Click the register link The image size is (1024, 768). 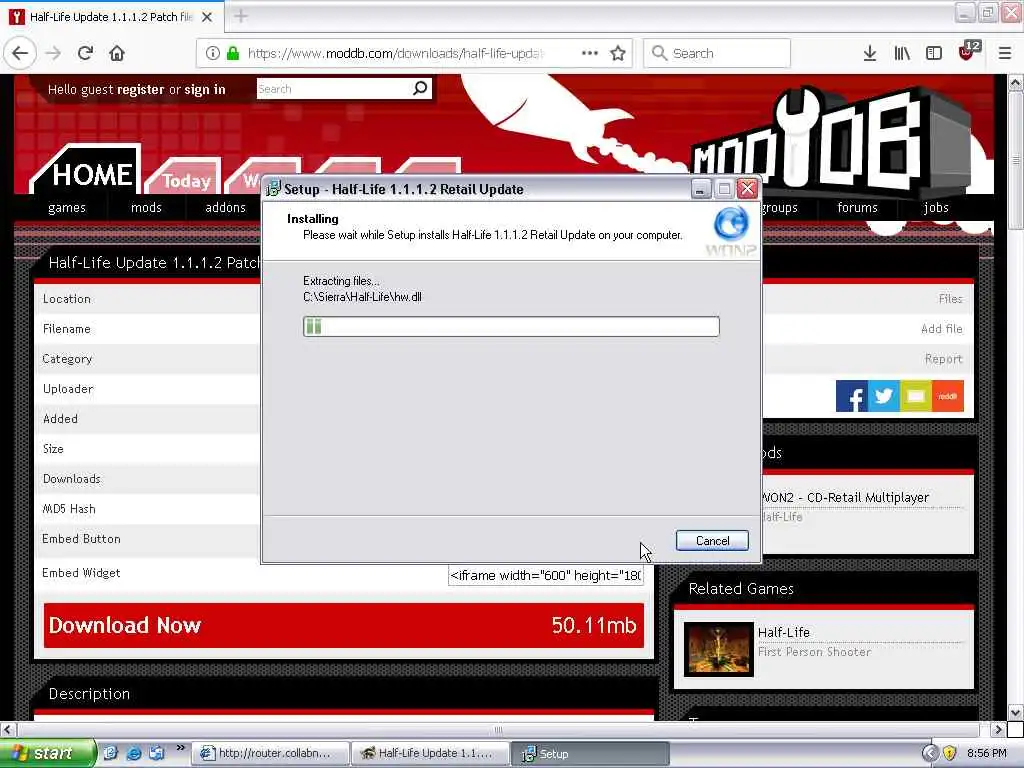[141, 89]
